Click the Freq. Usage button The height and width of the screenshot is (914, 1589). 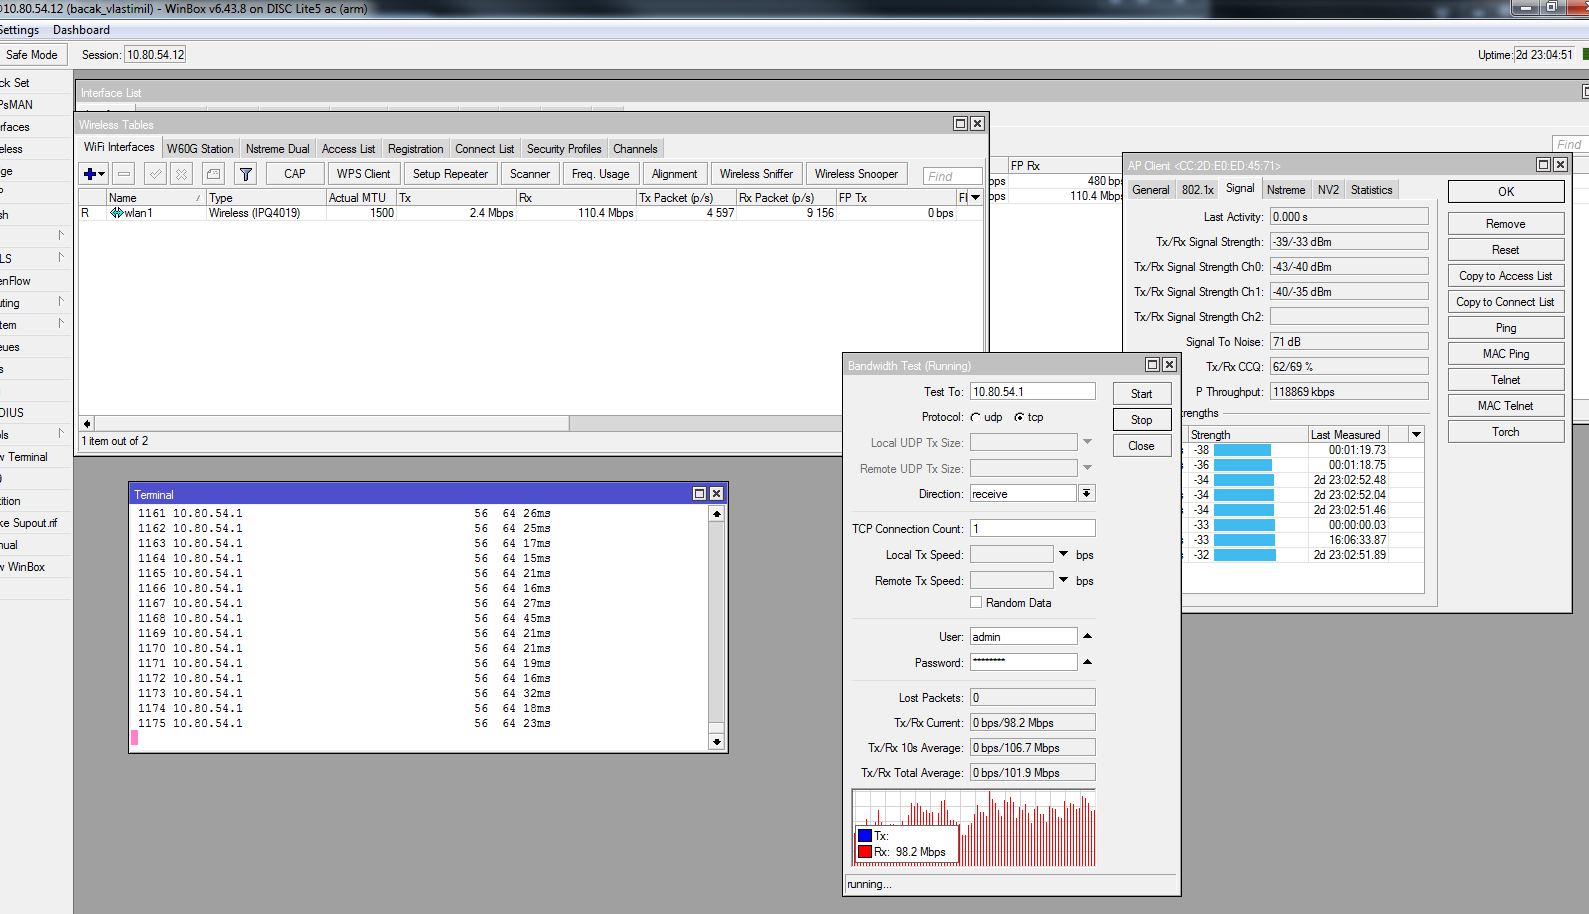coord(600,174)
